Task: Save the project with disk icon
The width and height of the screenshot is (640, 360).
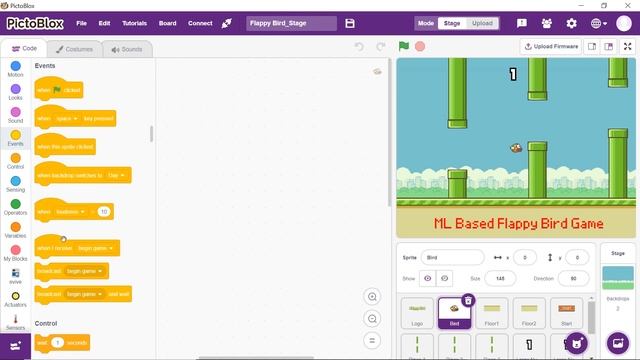Action: pyautogui.click(x=350, y=23)
